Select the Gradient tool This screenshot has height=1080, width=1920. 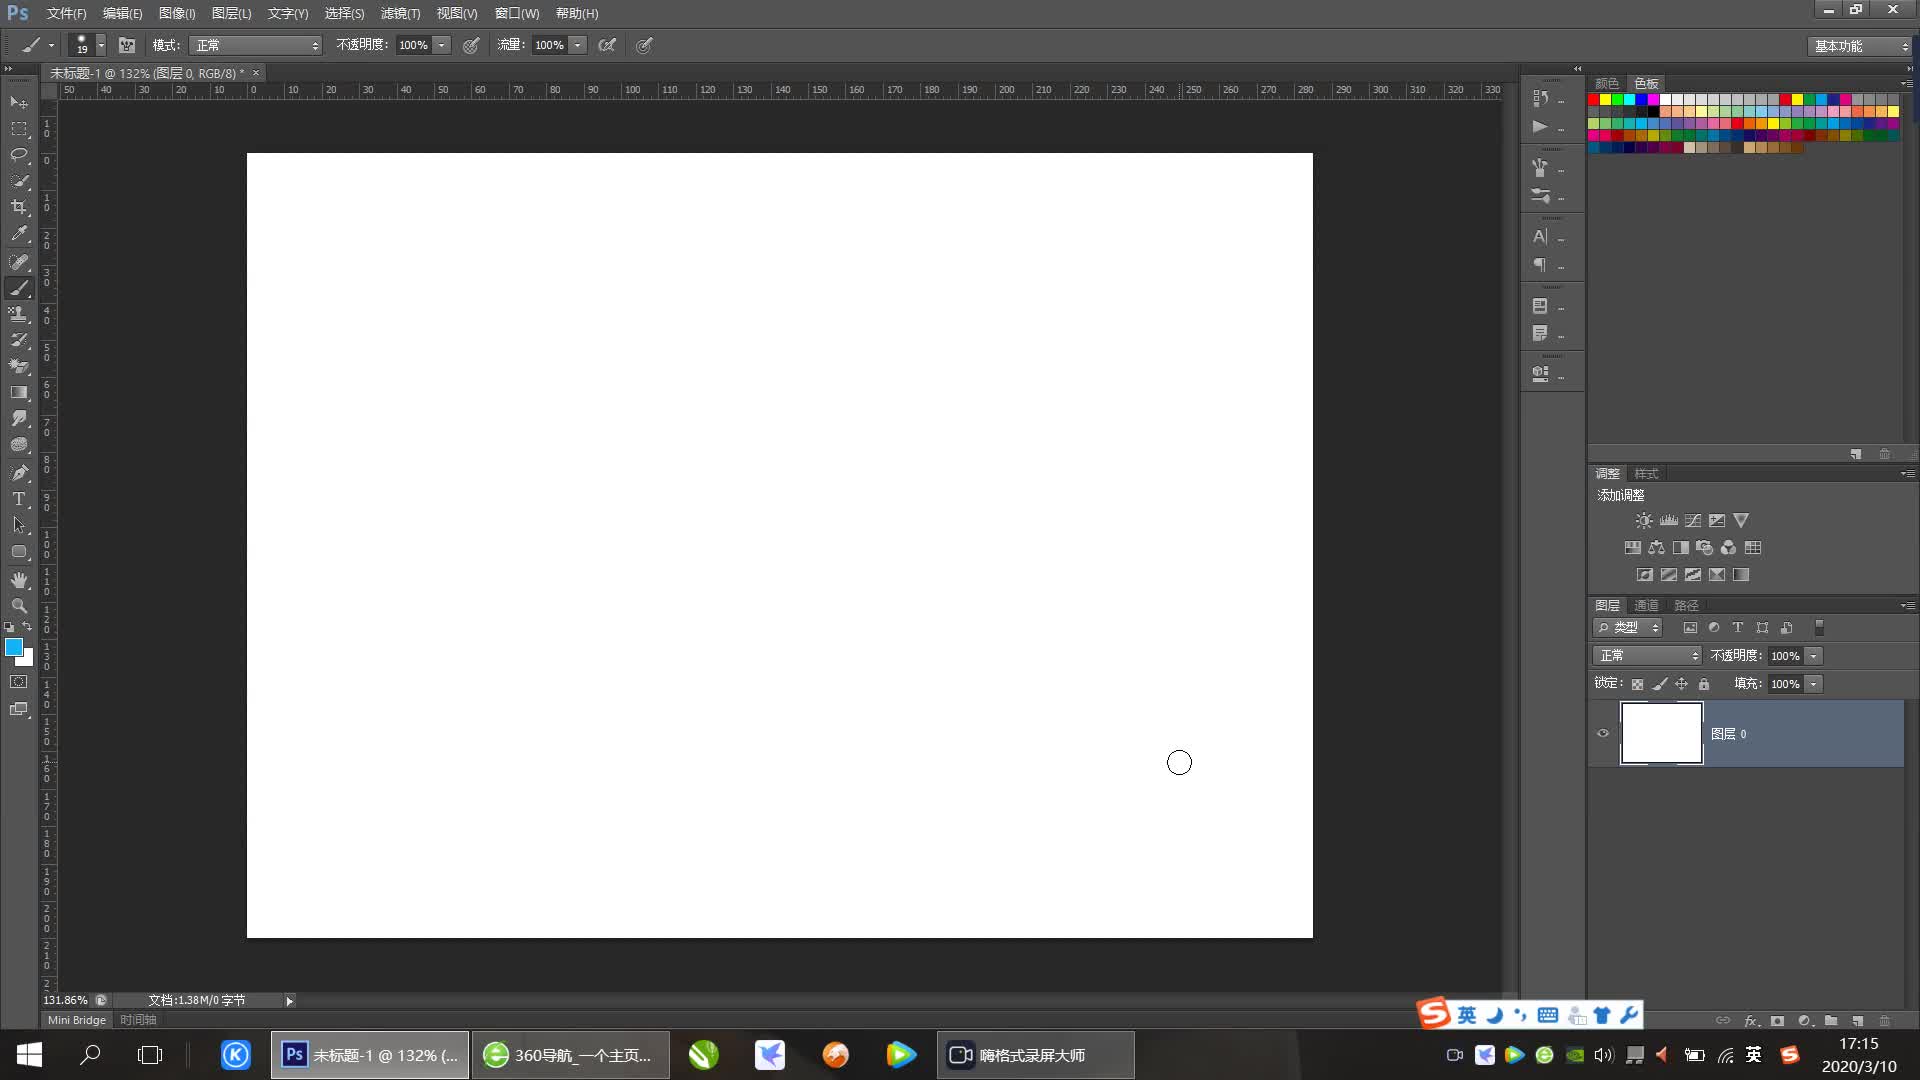19,393
